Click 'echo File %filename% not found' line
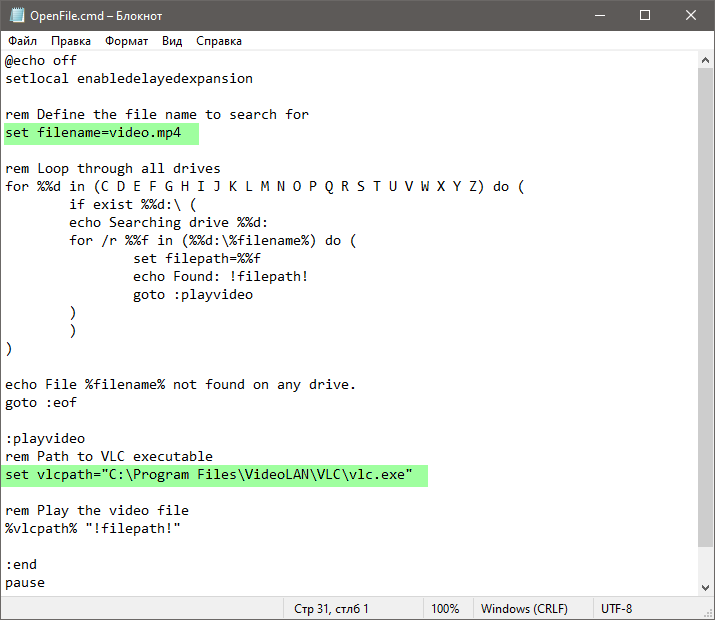The image size is (715, 620). click(180, 385)
